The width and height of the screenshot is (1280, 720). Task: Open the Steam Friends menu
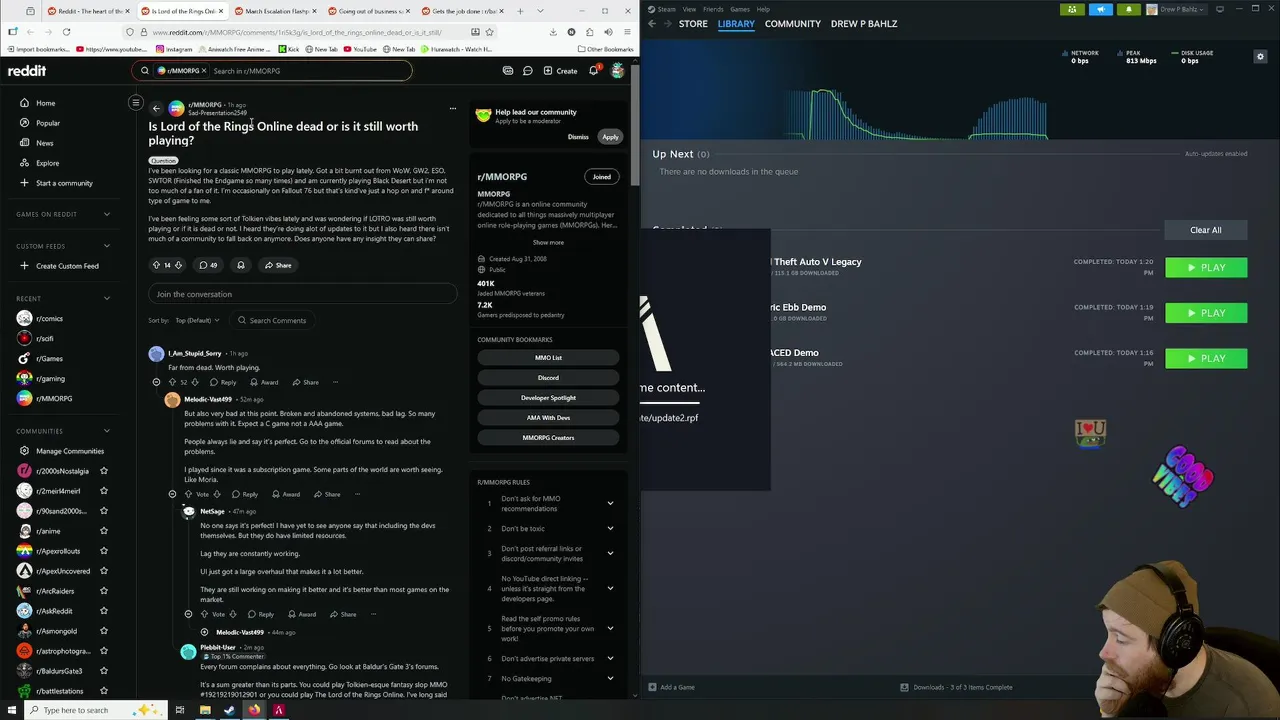coord(713,9)
